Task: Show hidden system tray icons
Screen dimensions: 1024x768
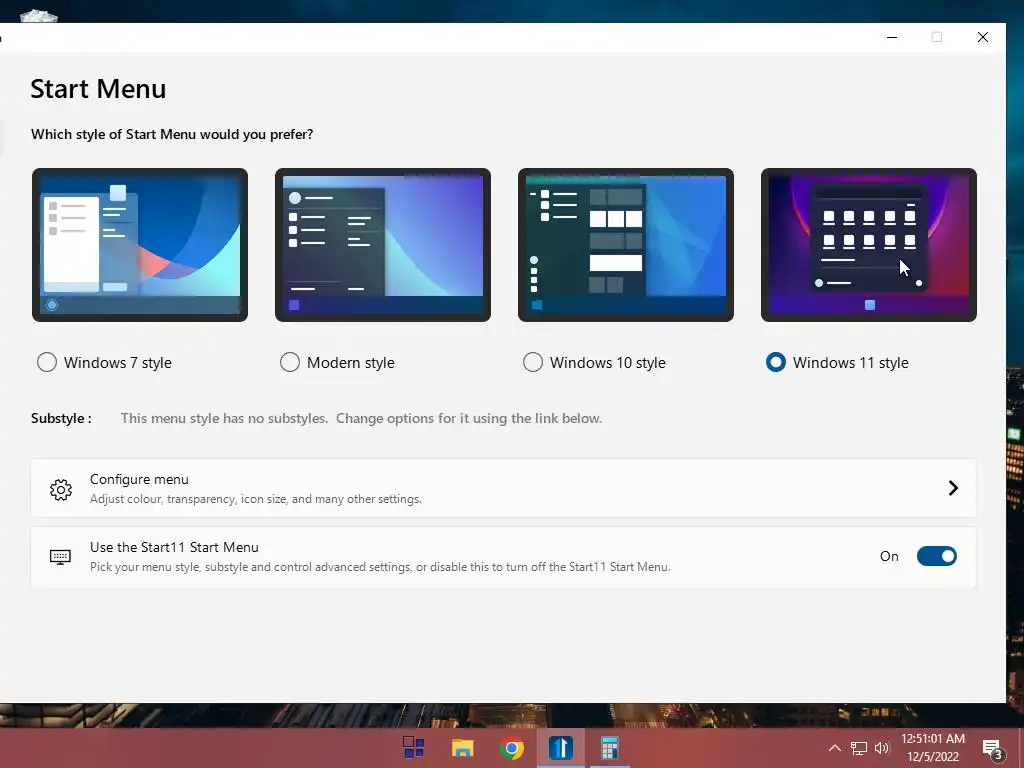Action: pos(835,748)
